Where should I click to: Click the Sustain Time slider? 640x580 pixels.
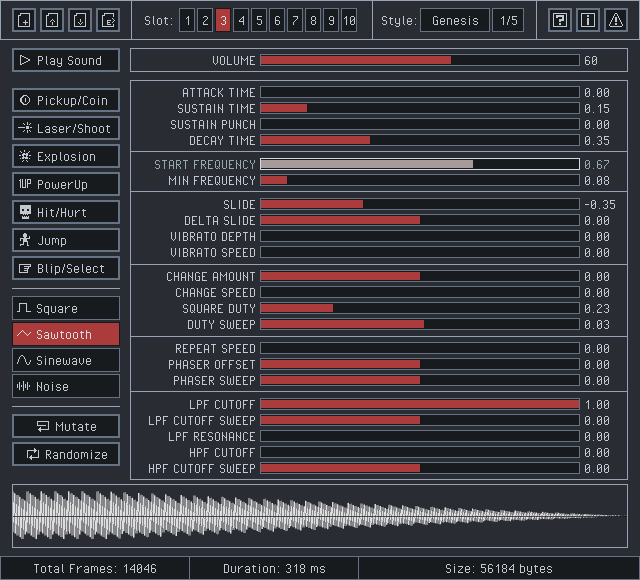(420, 108)
